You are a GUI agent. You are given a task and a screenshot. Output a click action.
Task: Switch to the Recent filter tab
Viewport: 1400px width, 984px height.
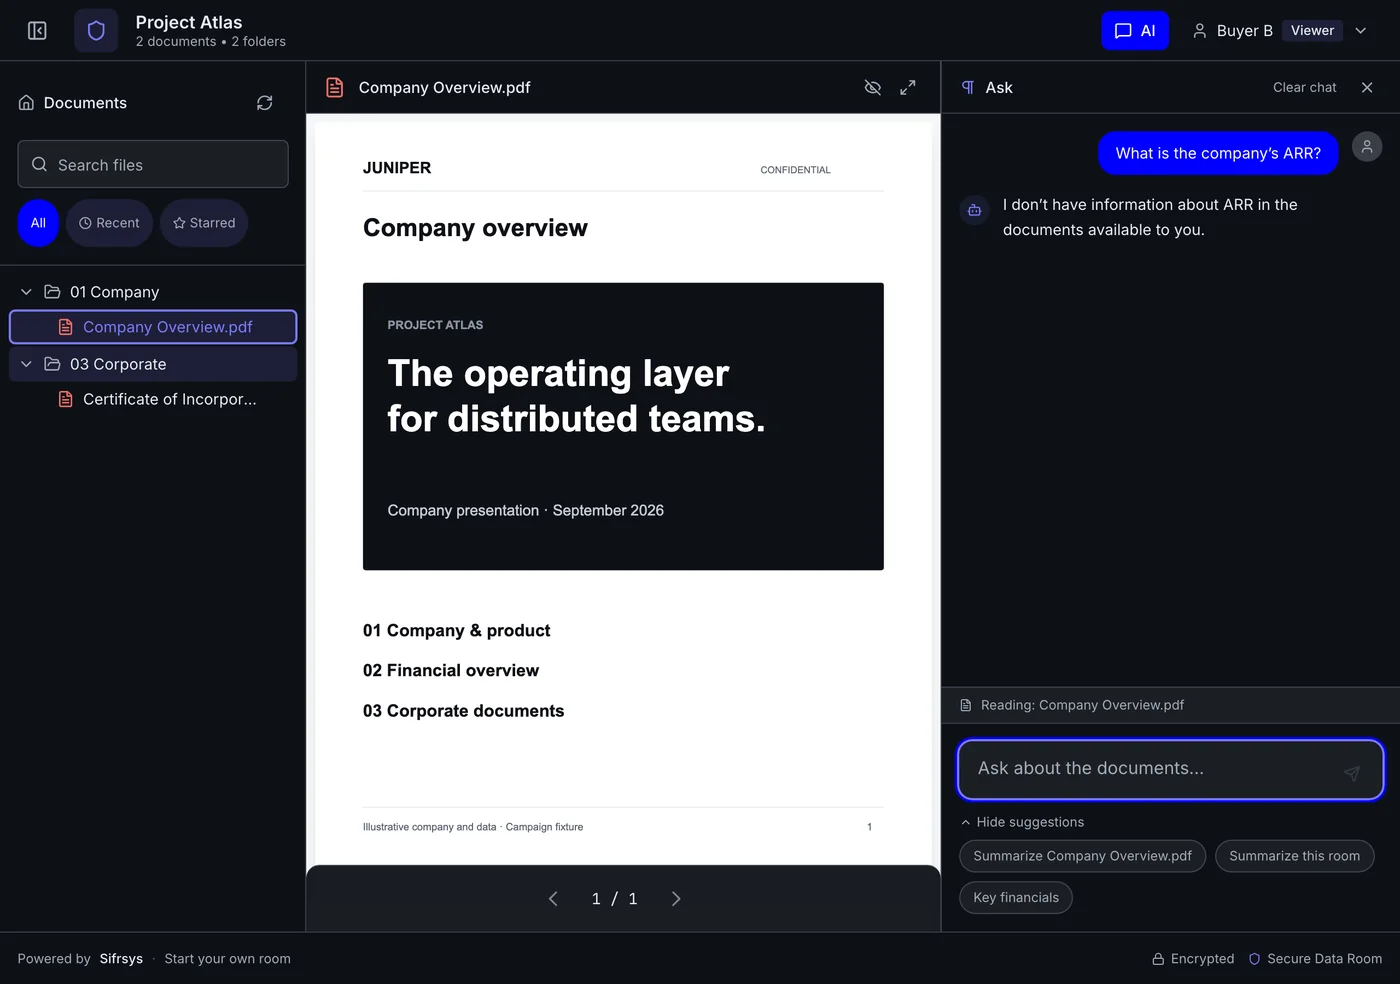point(109,223)
